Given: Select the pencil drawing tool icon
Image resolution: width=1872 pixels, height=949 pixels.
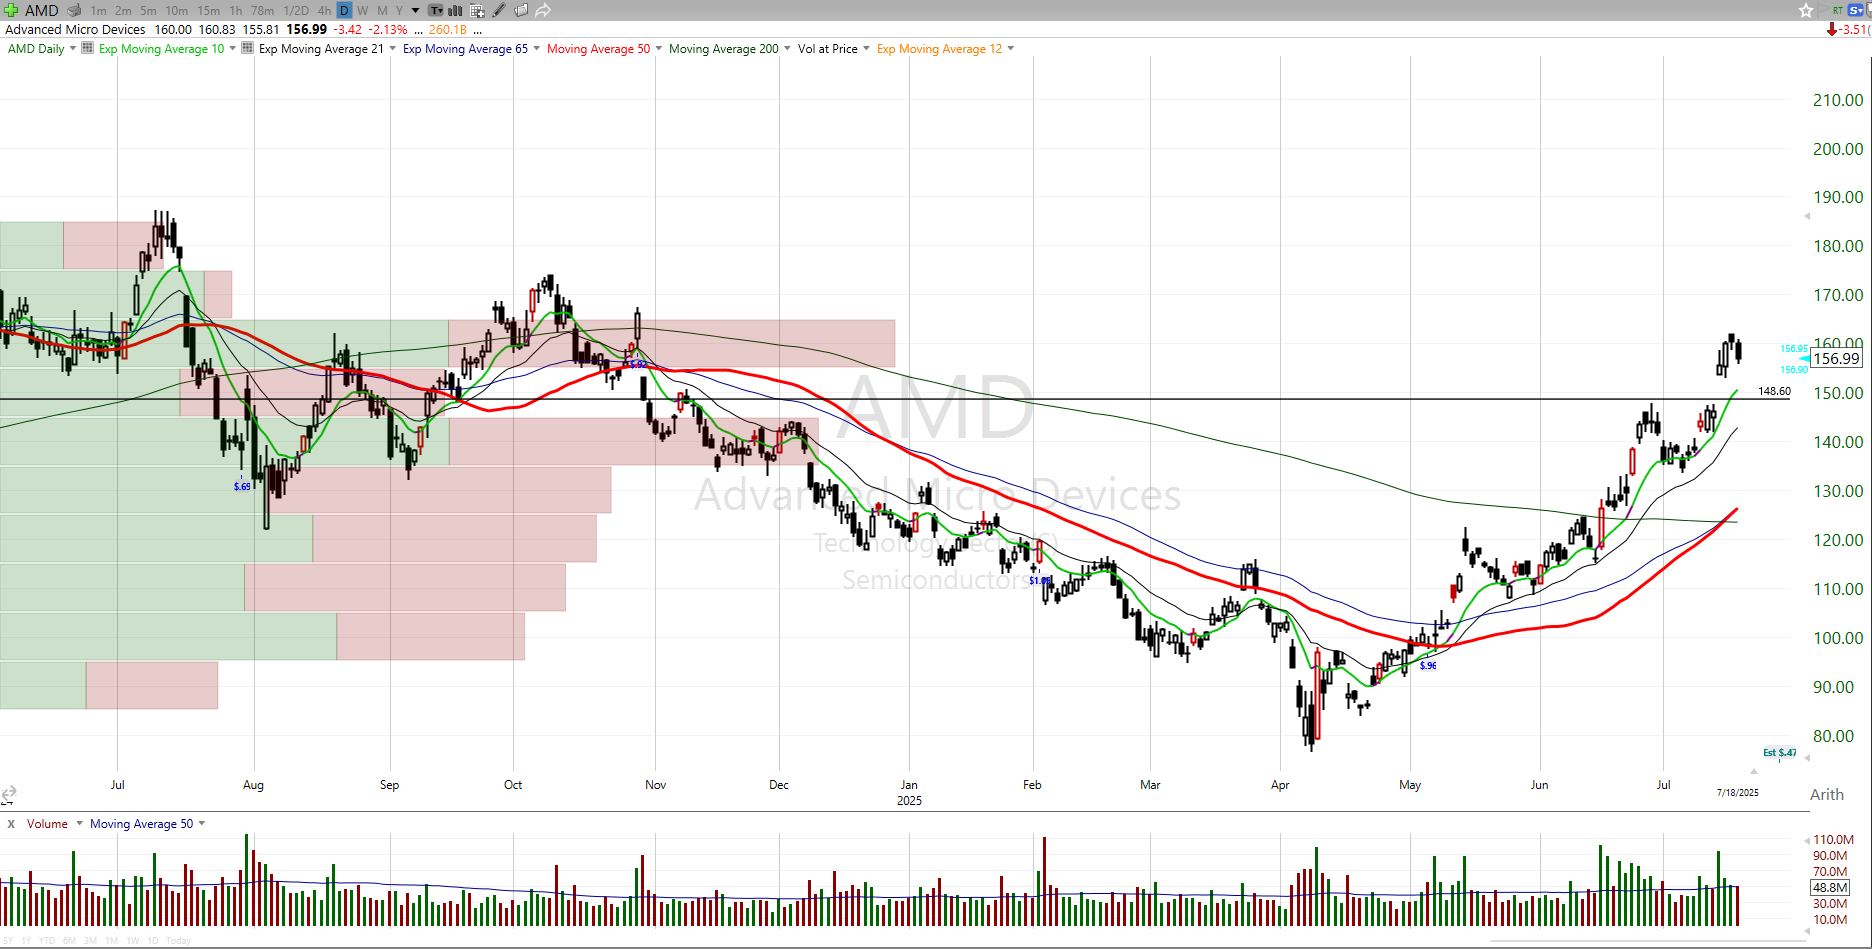Looking at the screenshot, I should [x=499, y=10].
